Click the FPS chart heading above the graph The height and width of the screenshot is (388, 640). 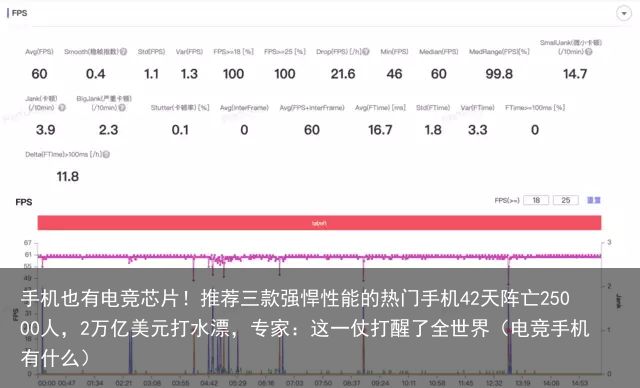[x=24, y=202]
